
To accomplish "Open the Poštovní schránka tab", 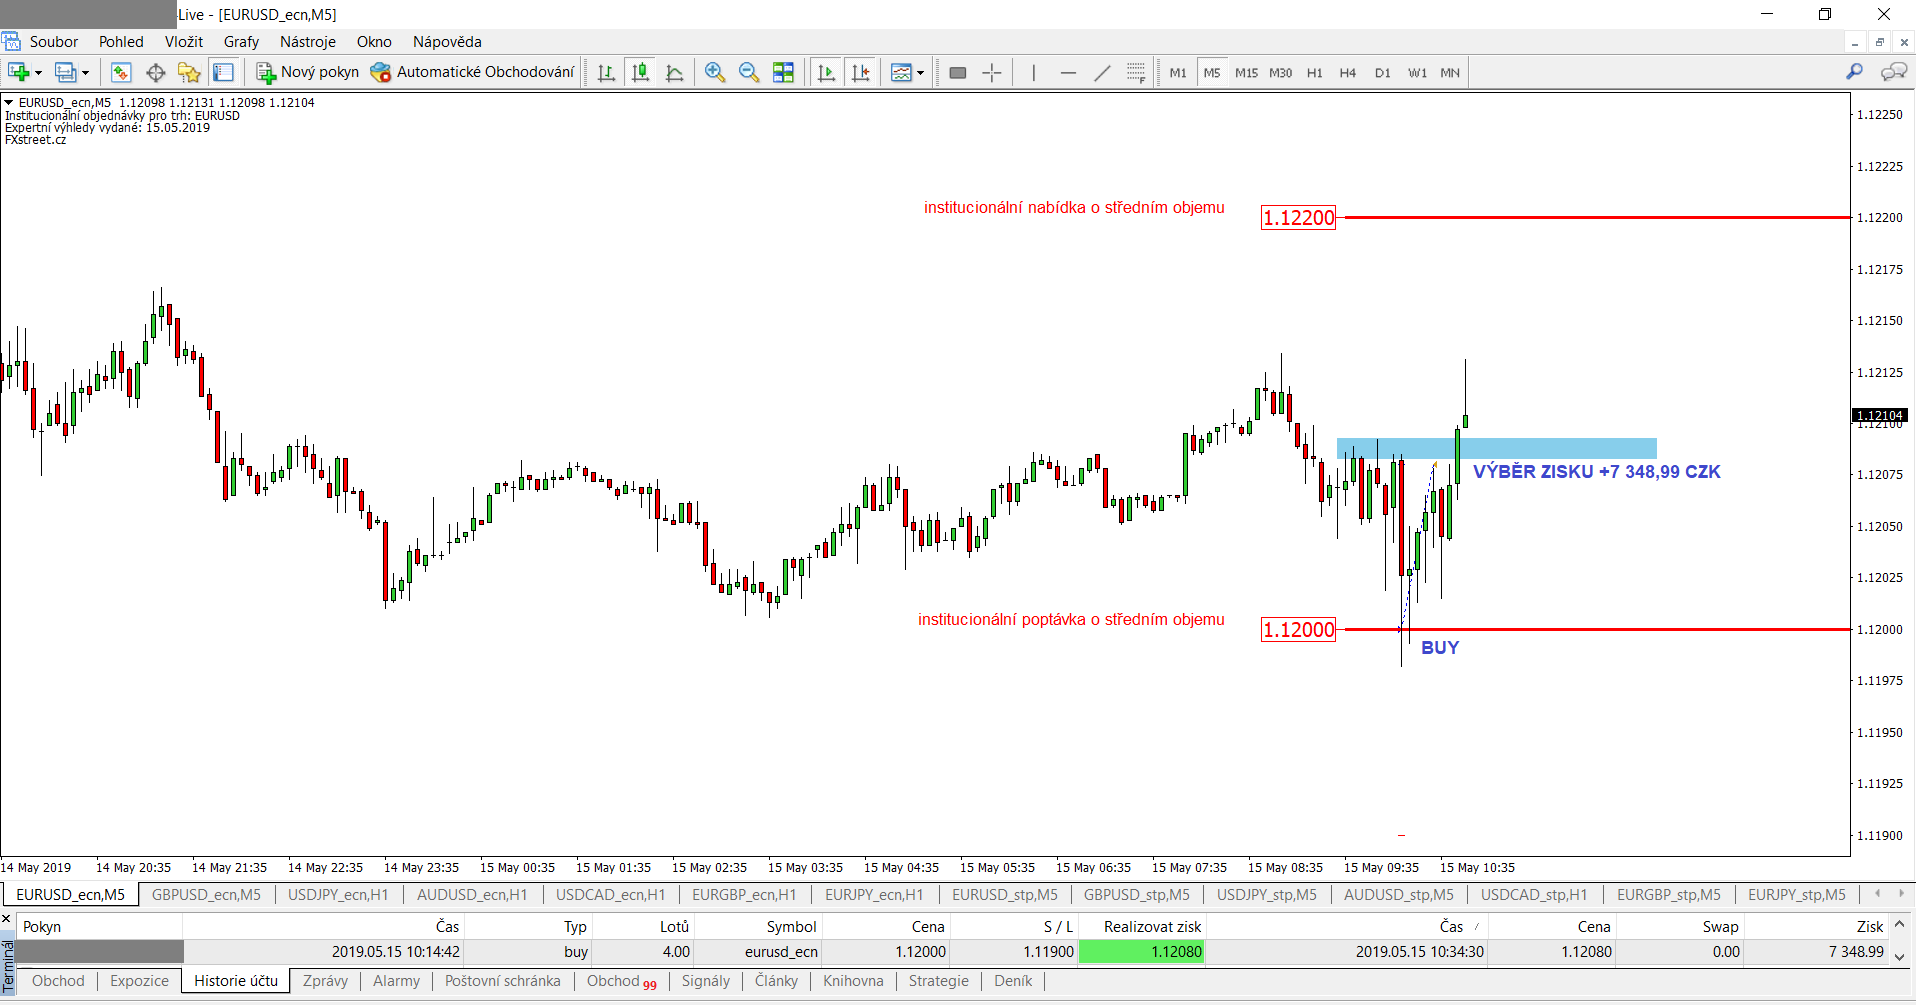I will click(x=502, y=981).
